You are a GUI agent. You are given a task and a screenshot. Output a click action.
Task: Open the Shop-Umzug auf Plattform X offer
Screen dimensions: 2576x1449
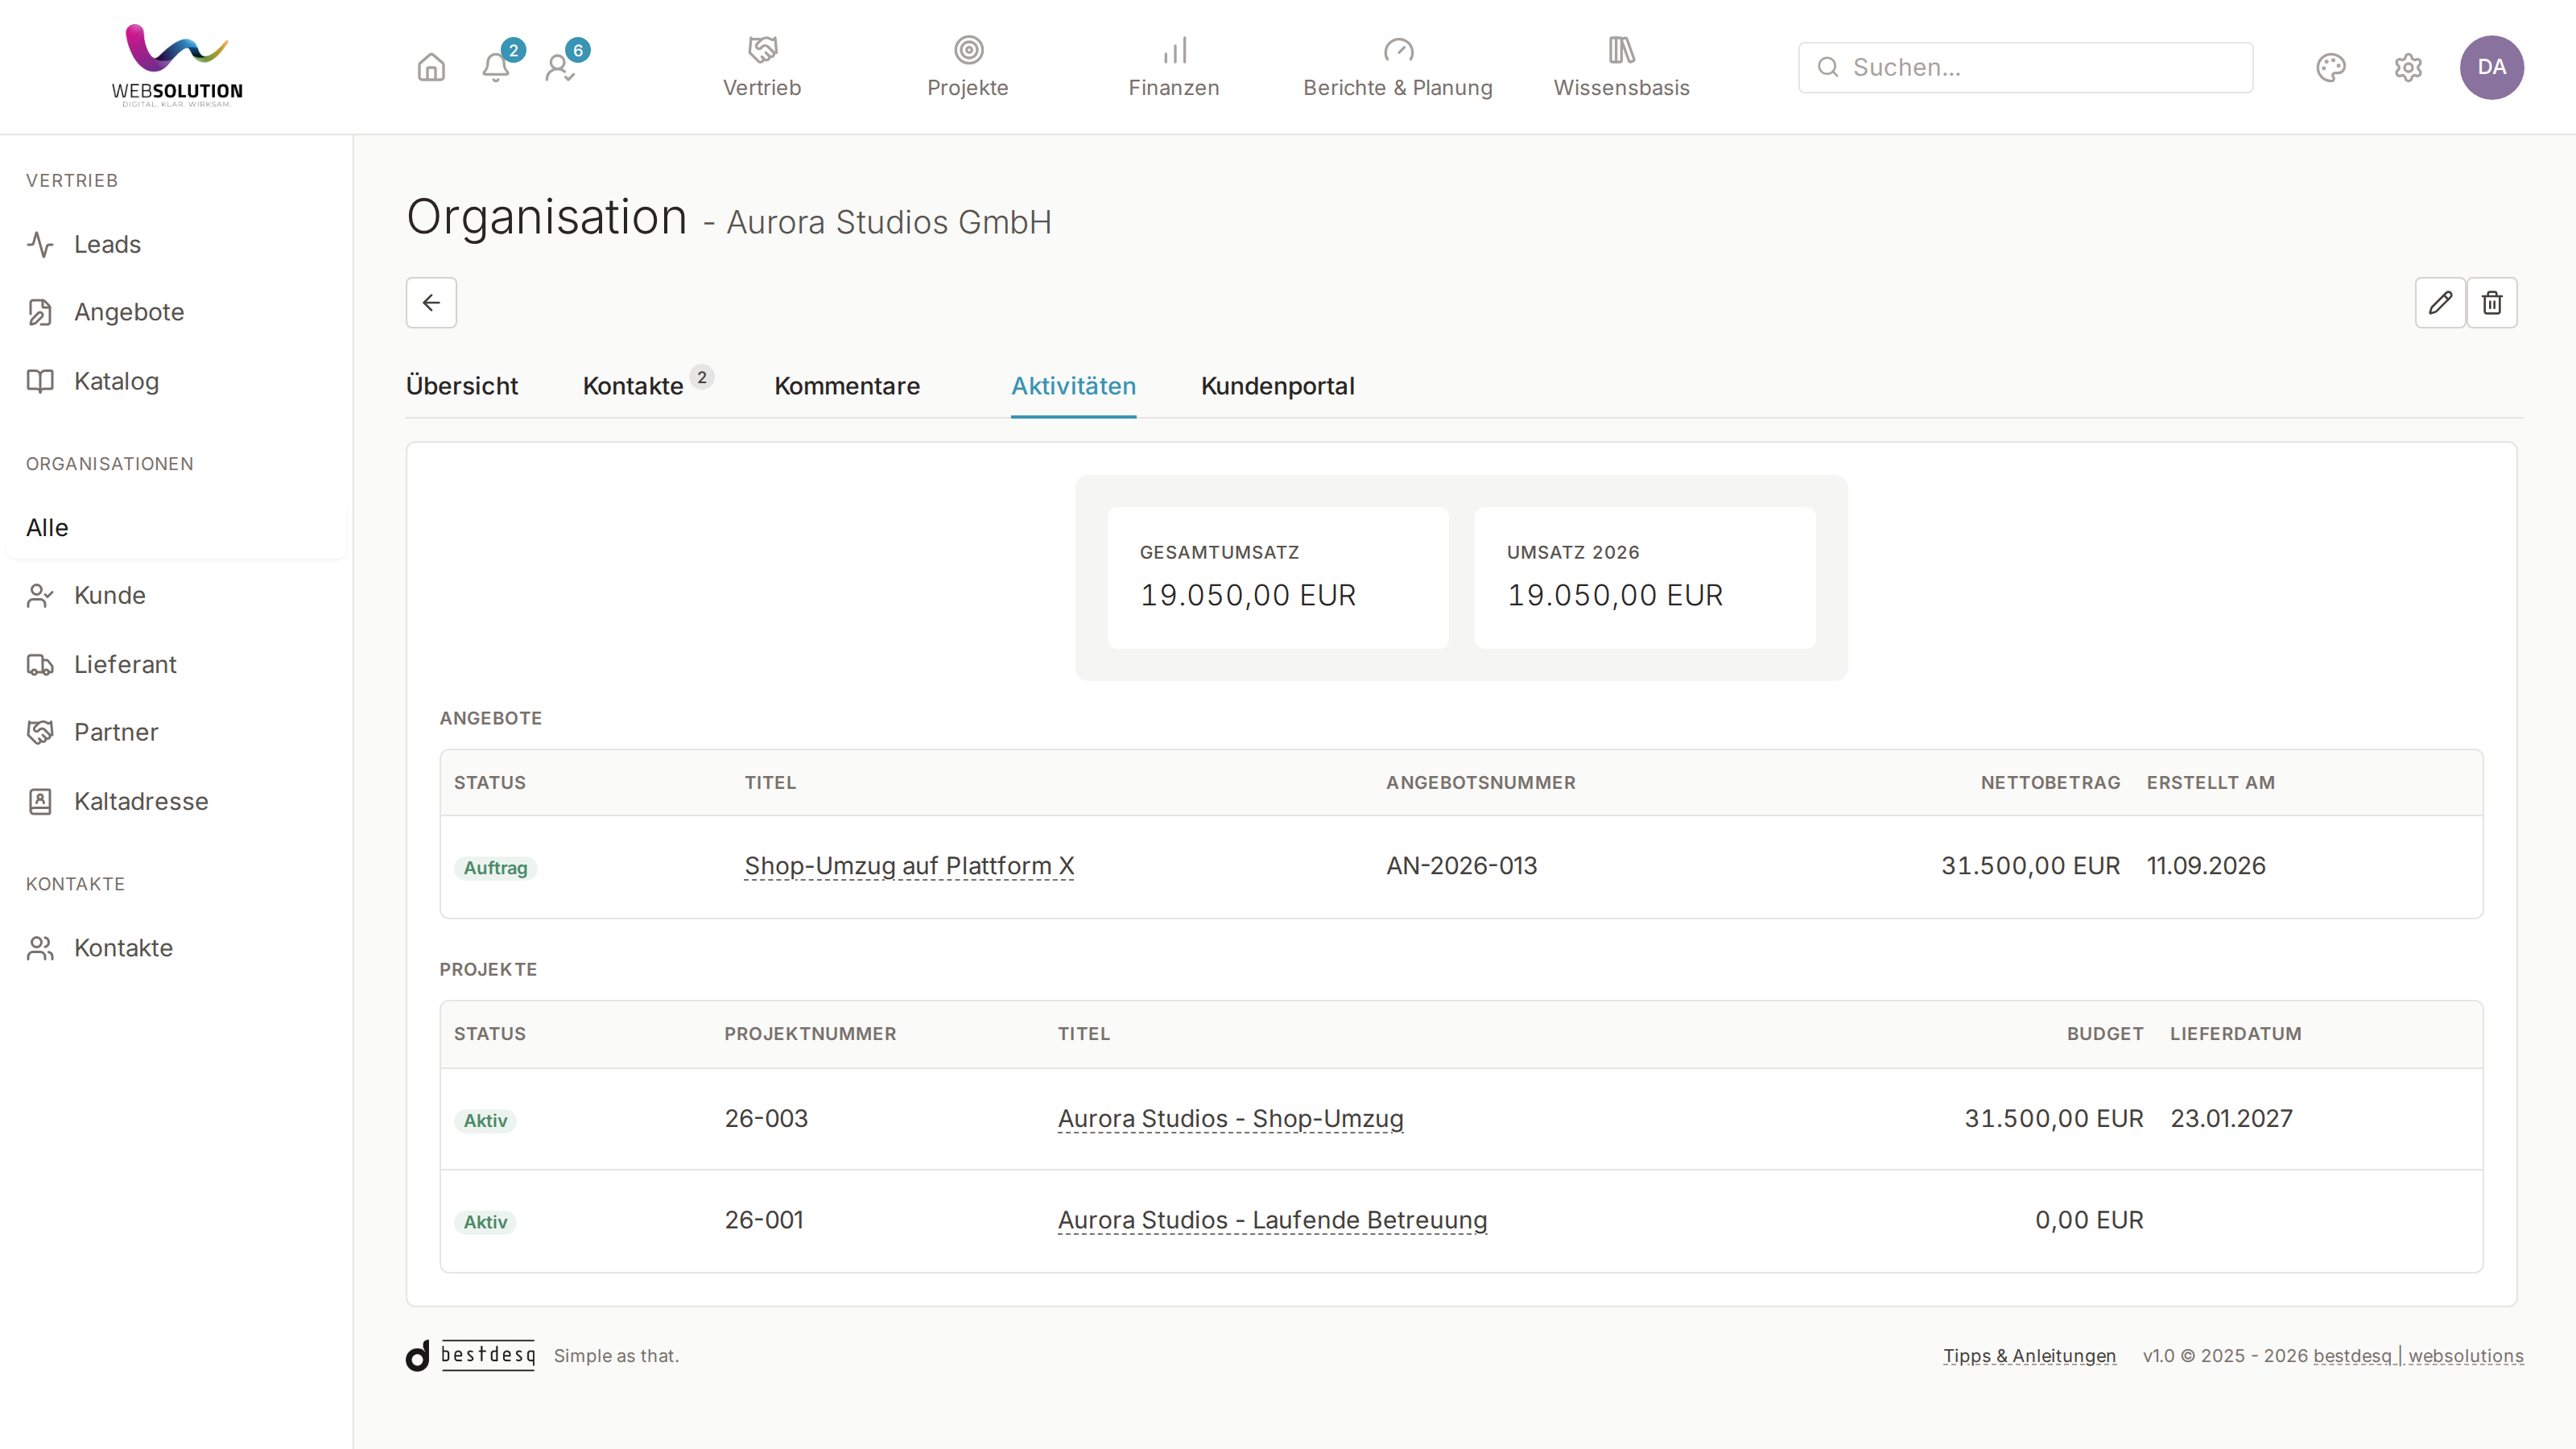pyautogui.click(x=909, y=866)
